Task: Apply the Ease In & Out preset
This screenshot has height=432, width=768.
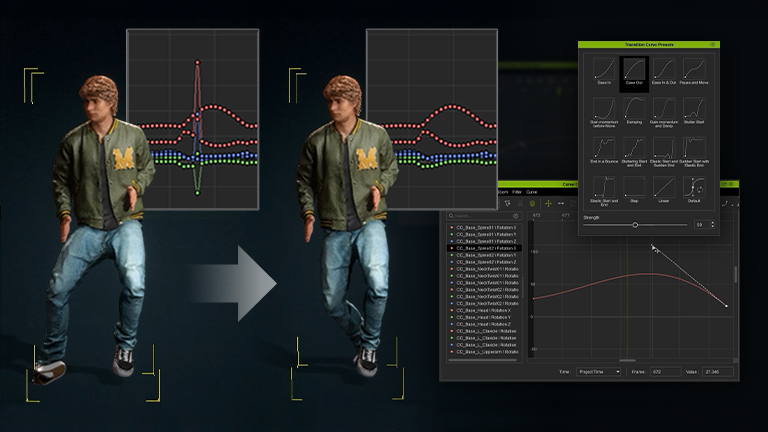Action: click(x=662, y=68)
